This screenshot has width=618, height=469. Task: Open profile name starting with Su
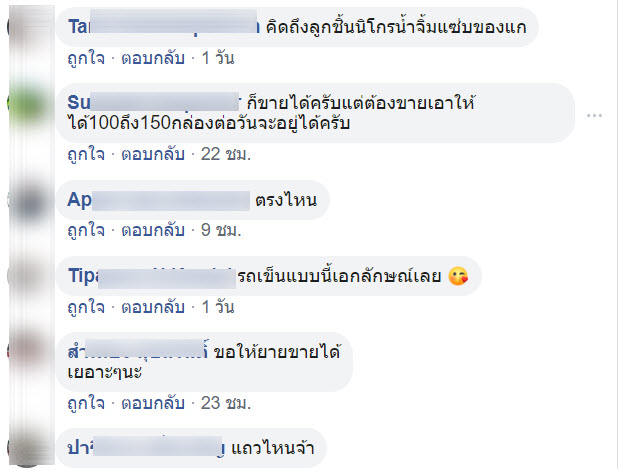click(x=153, y=102)
